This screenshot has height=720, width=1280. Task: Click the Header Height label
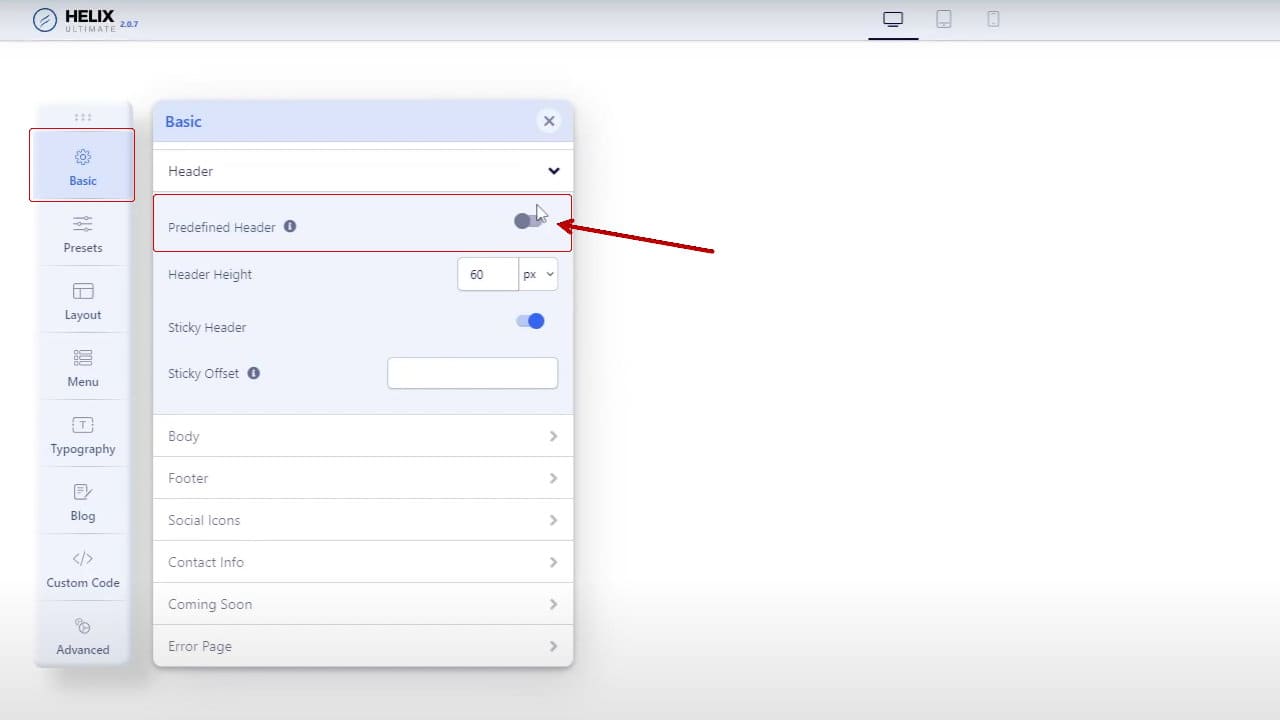click(210, 274)
